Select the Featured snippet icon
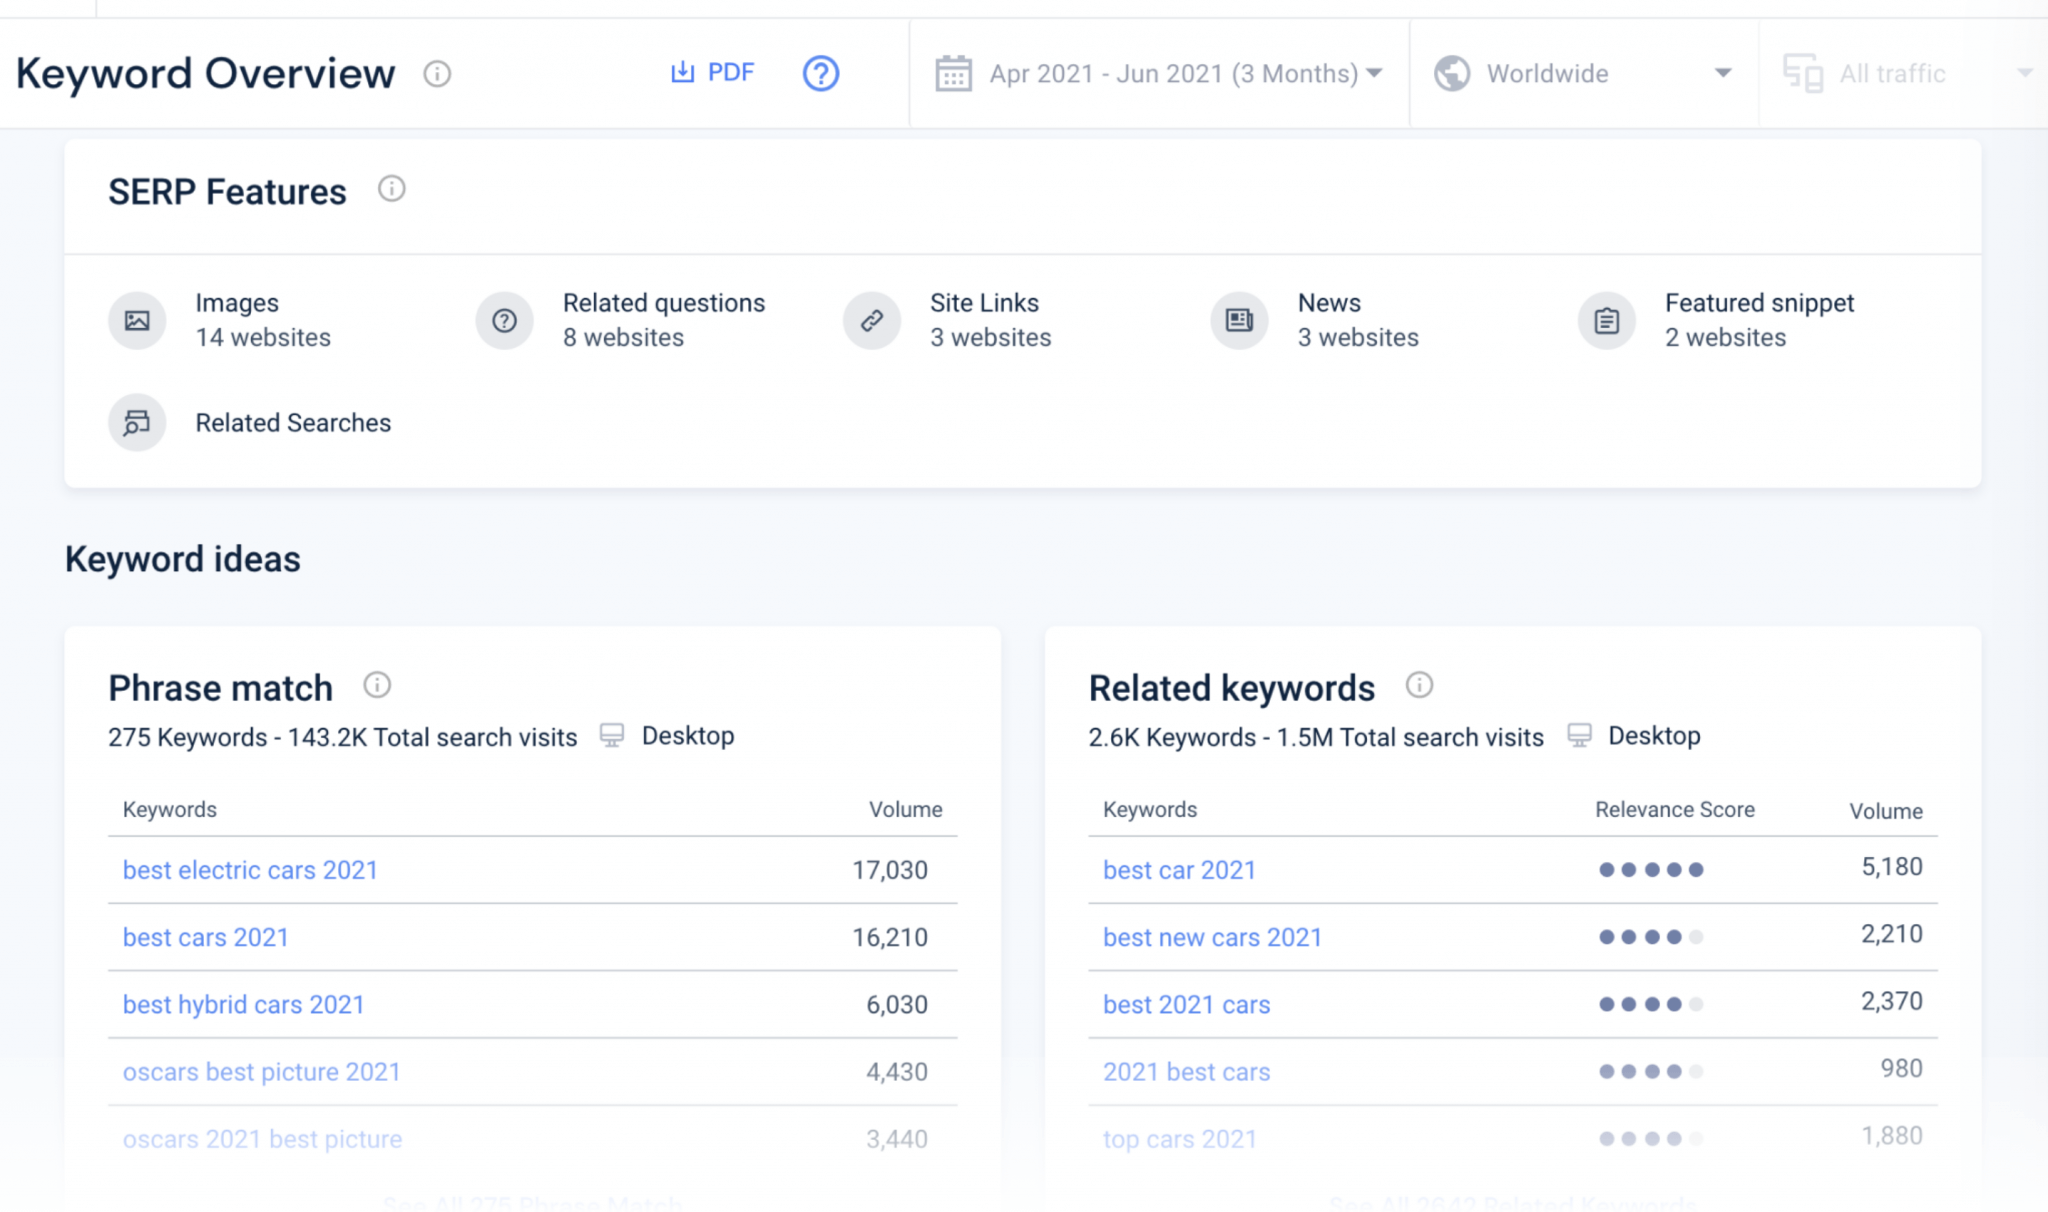 click(1605, 320)
